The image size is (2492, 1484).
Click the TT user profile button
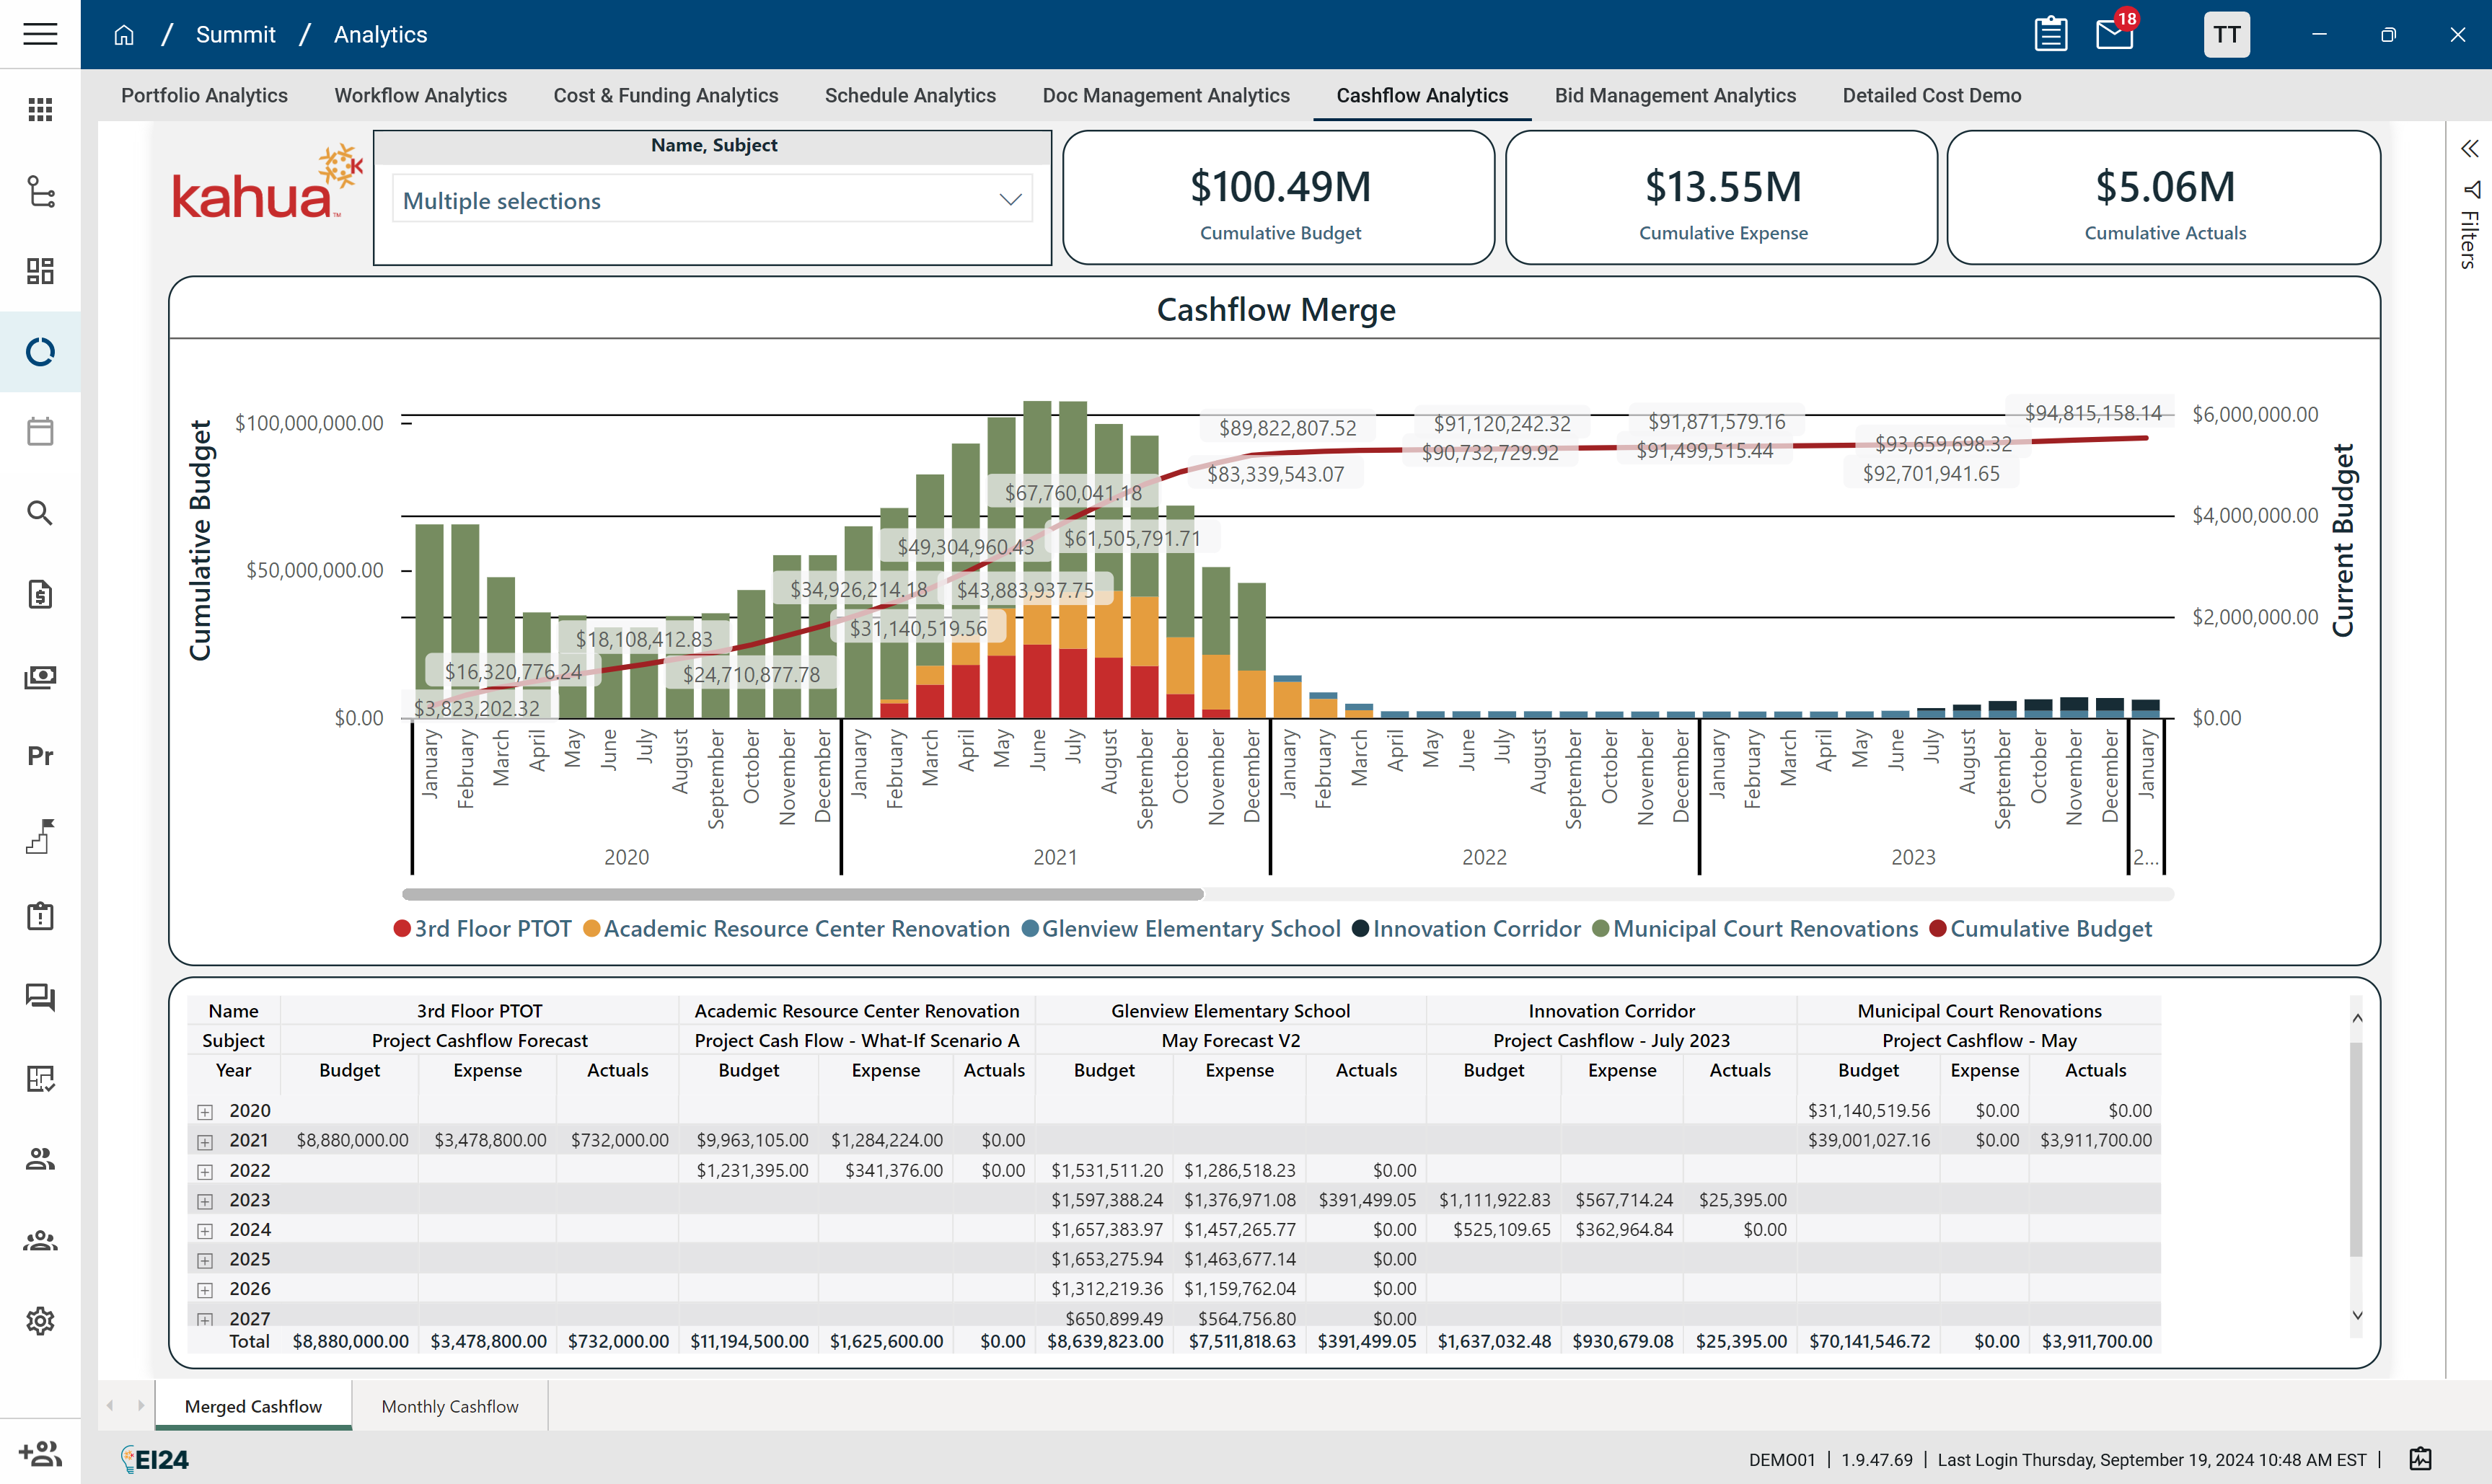point(2226,34)
